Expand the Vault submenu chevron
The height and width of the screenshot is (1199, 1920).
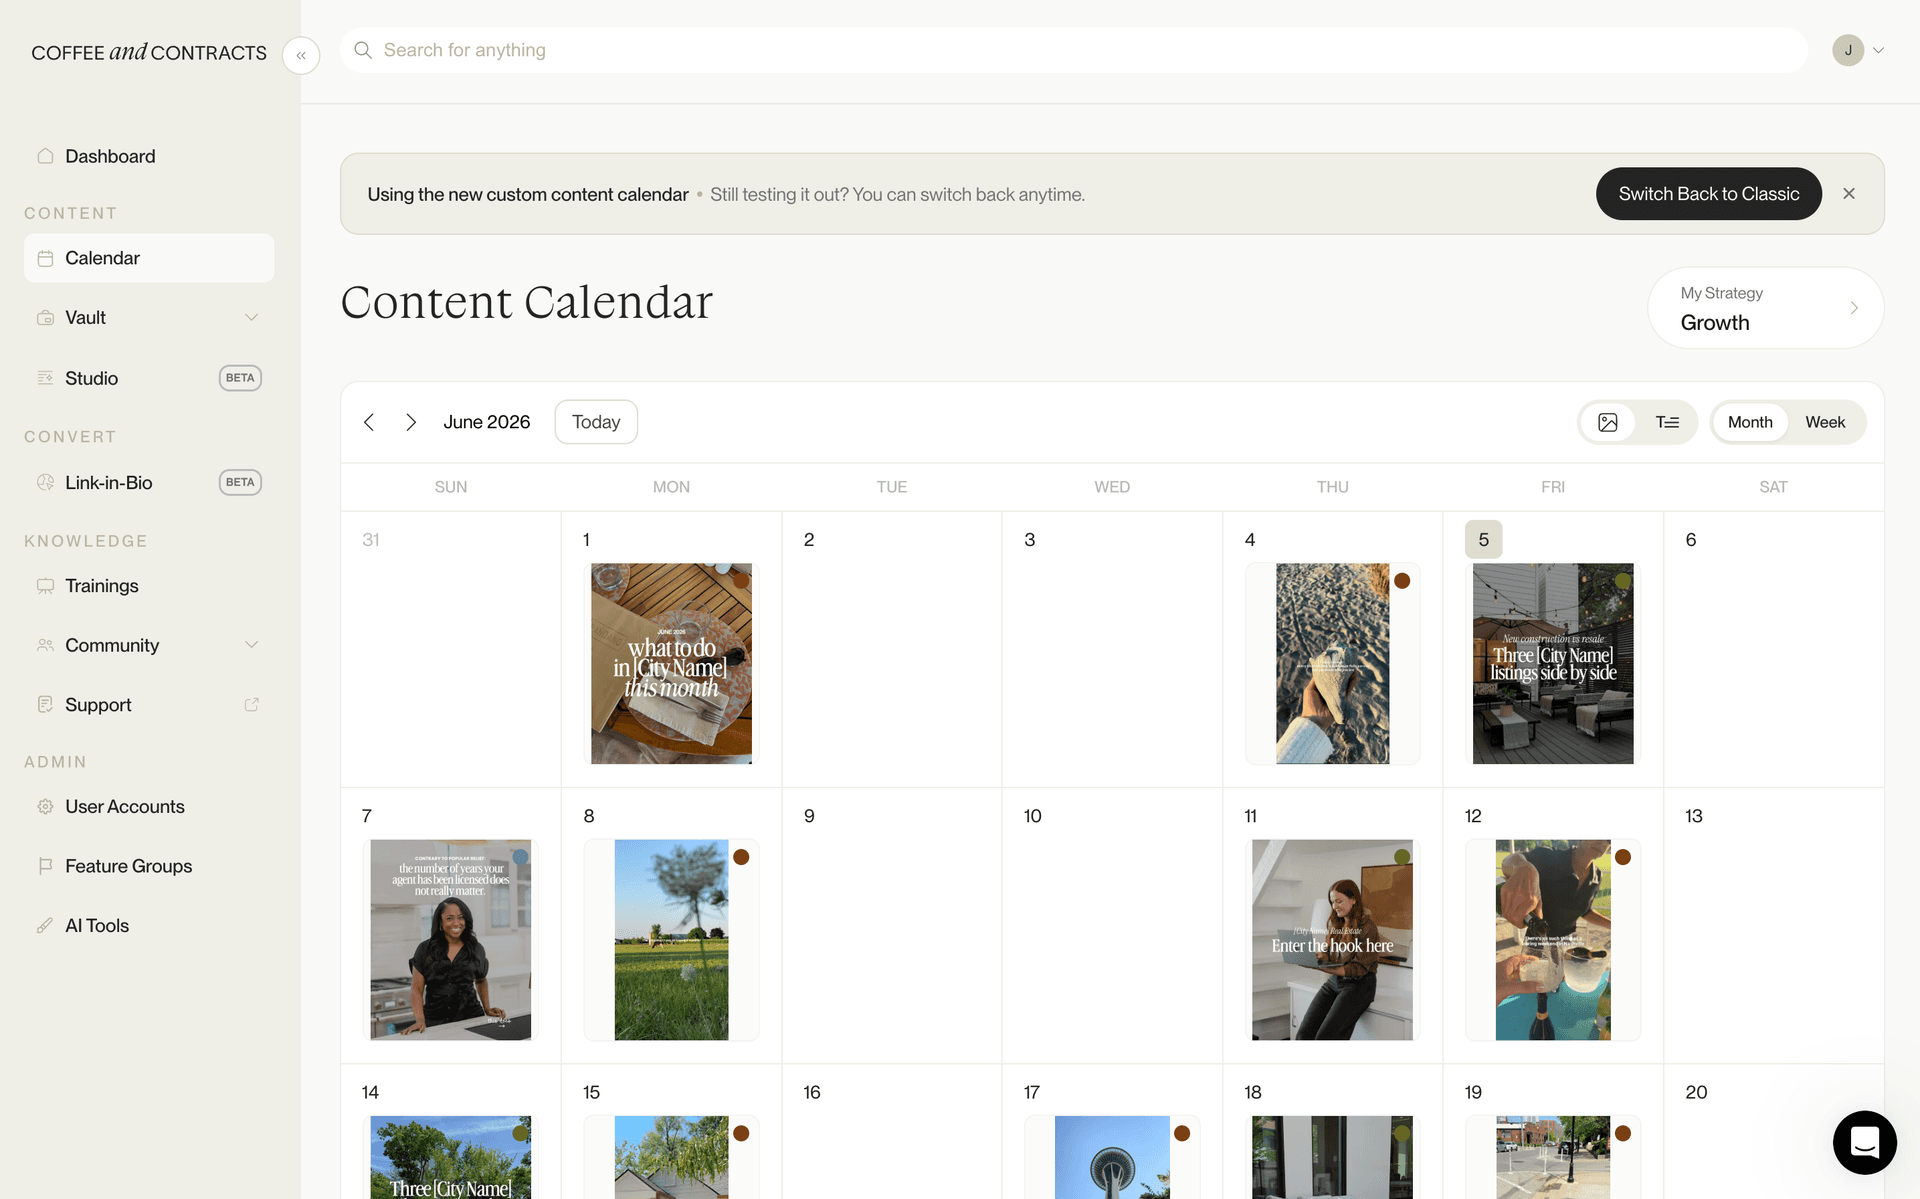(x=251, y=318)
